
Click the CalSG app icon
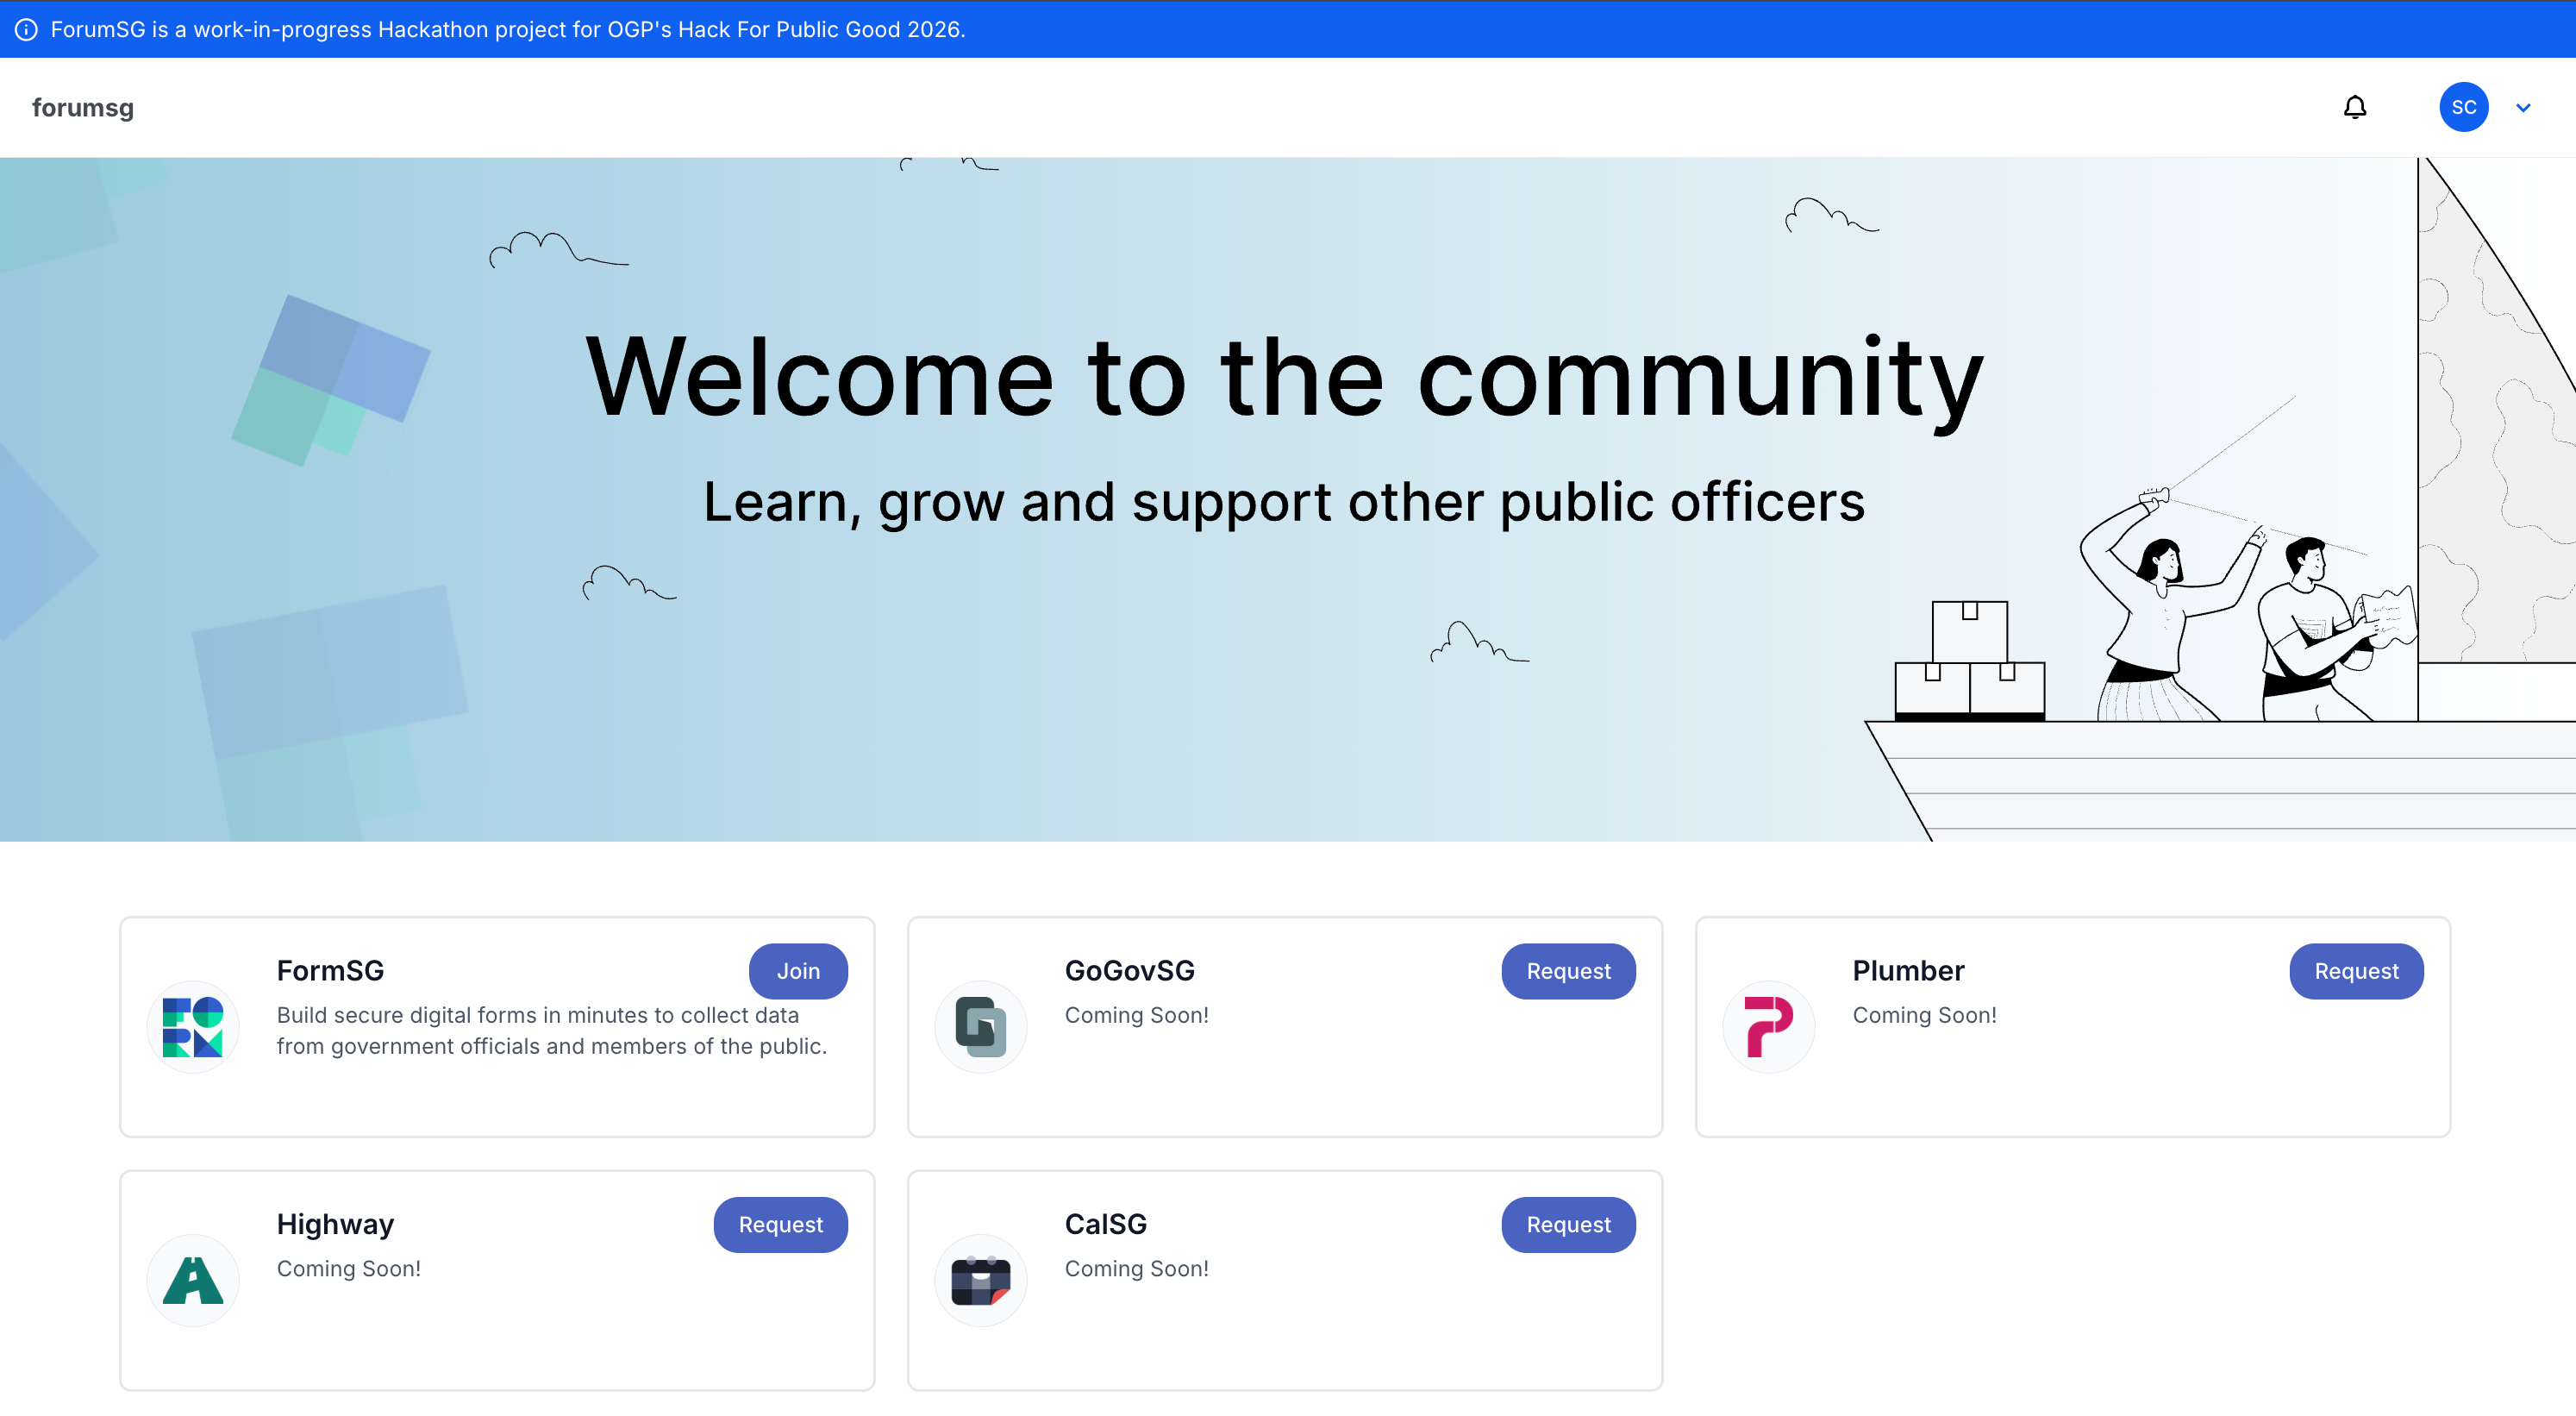tap(980, 1279)
